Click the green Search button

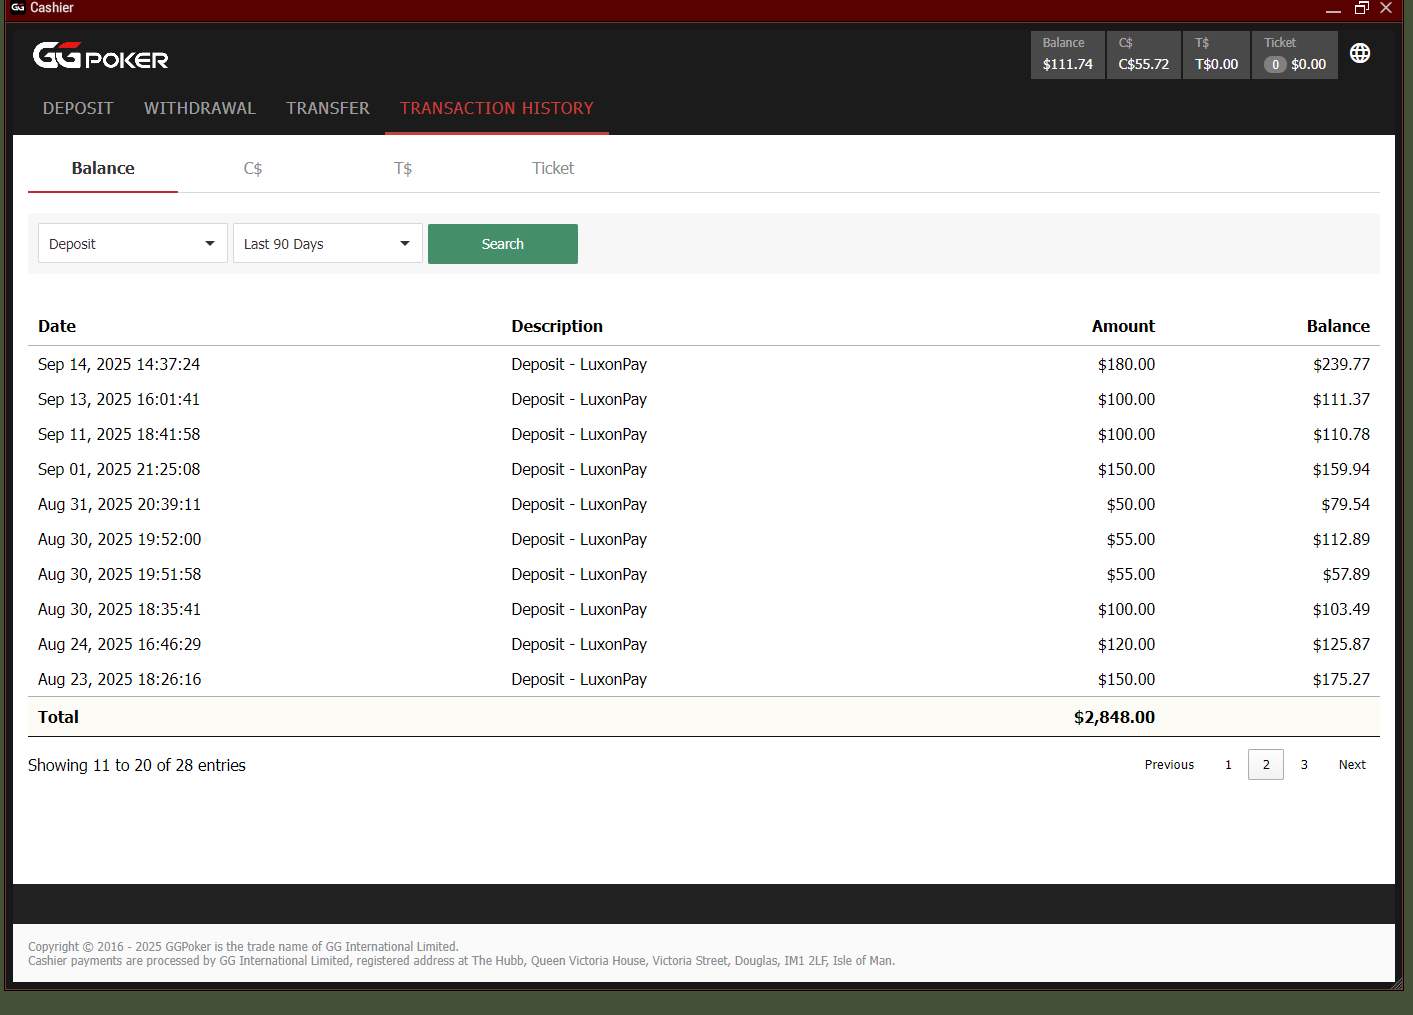[503, 244]
